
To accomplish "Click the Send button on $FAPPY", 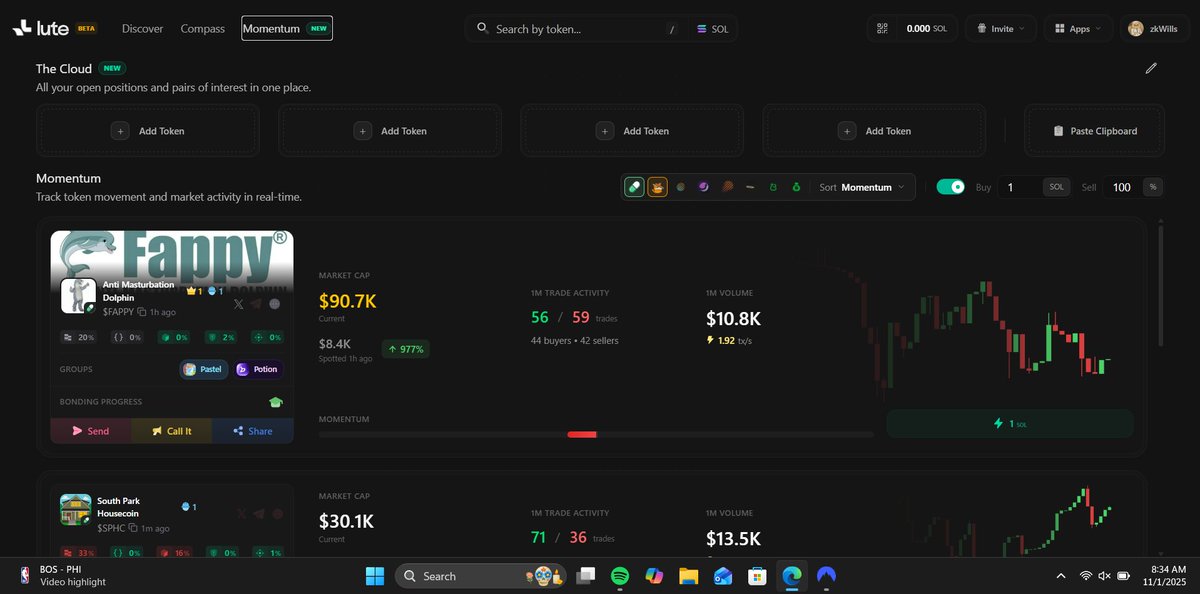I will point(91,431).
